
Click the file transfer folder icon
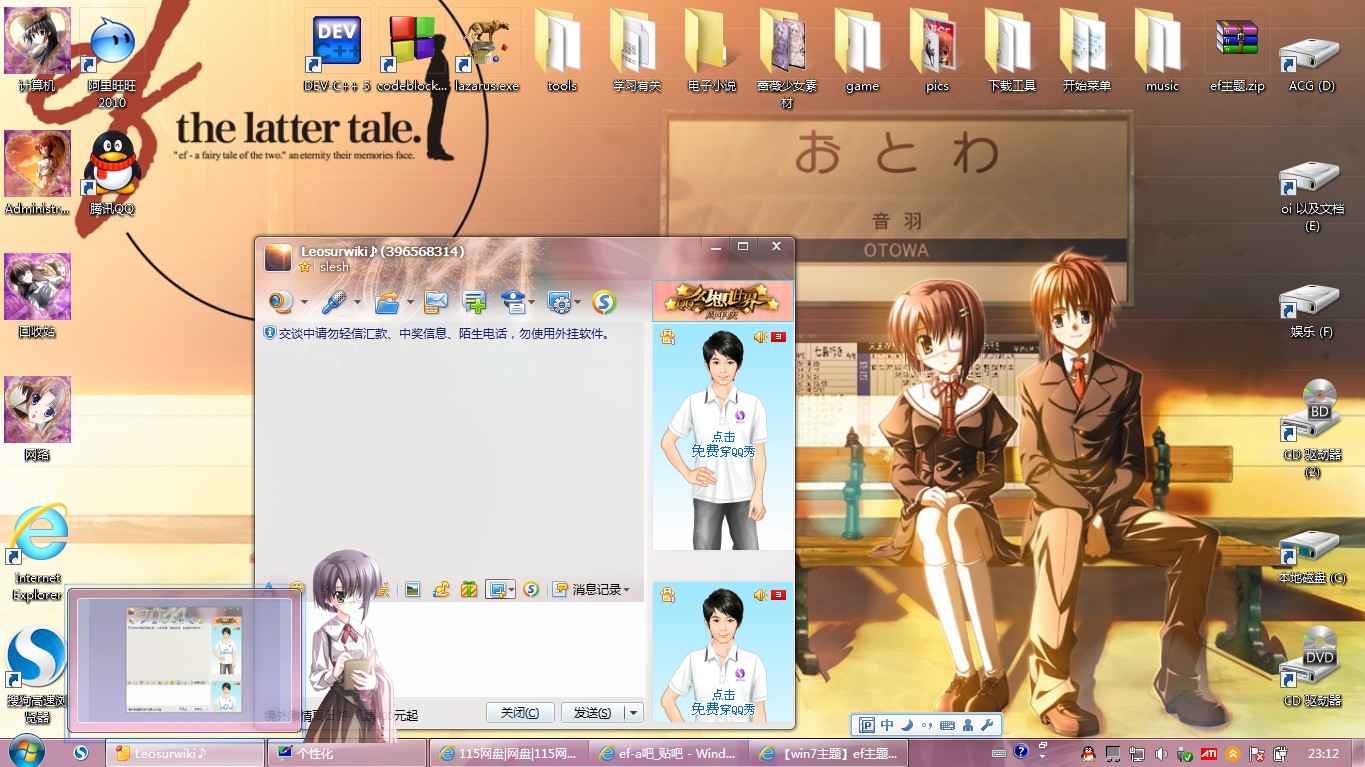[386, 301]
